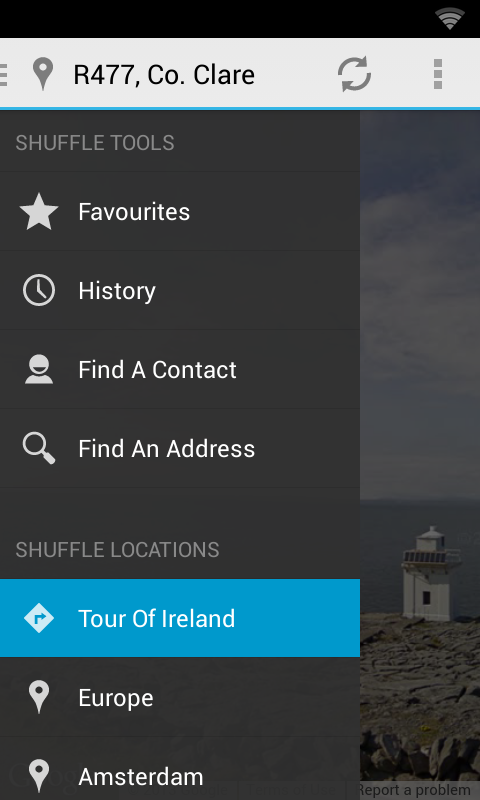Select Find A Contact label
The width and height of the screenshot is (480, 800).
(x=157, y=369)
